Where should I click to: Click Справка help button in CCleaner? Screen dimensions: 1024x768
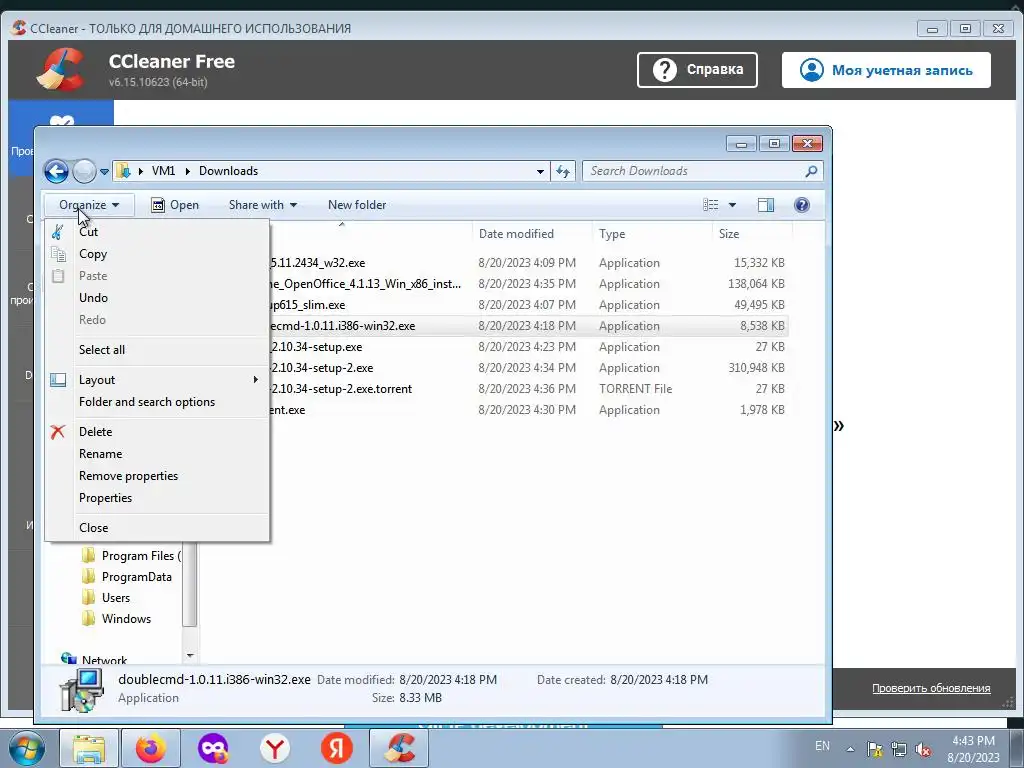tap(697, 70)
